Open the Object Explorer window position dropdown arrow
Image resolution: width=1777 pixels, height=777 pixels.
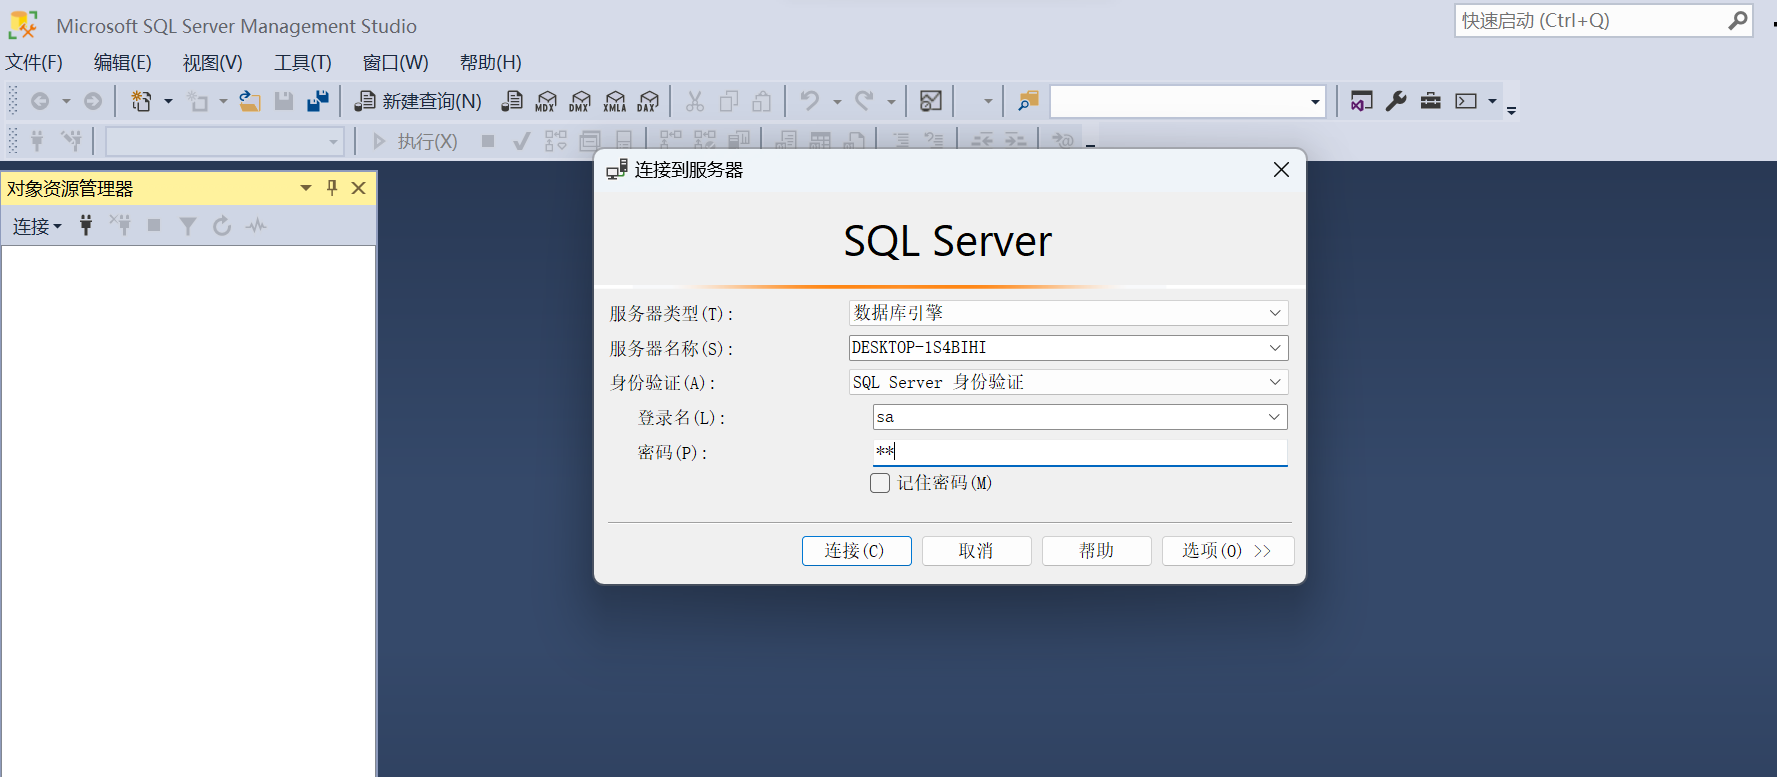coord(306,188)
